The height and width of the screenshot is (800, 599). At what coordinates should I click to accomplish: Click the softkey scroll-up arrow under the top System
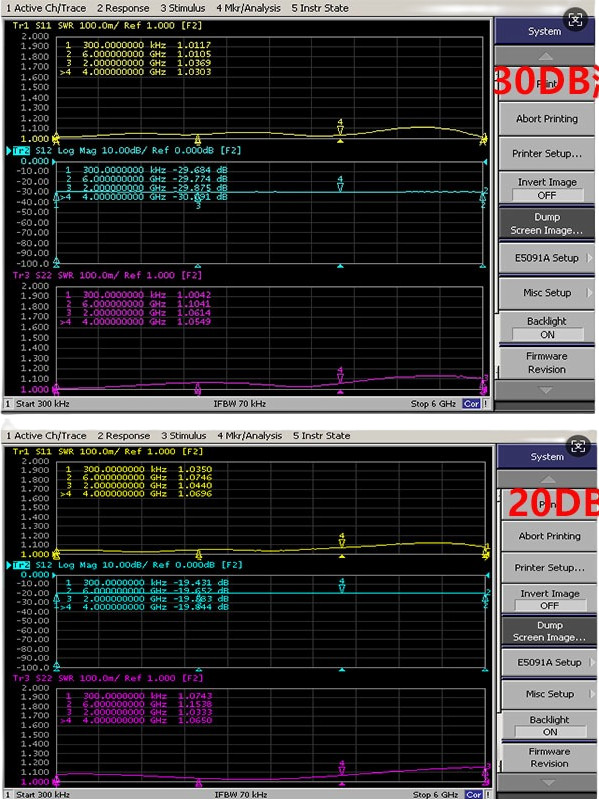click(545, 56)
